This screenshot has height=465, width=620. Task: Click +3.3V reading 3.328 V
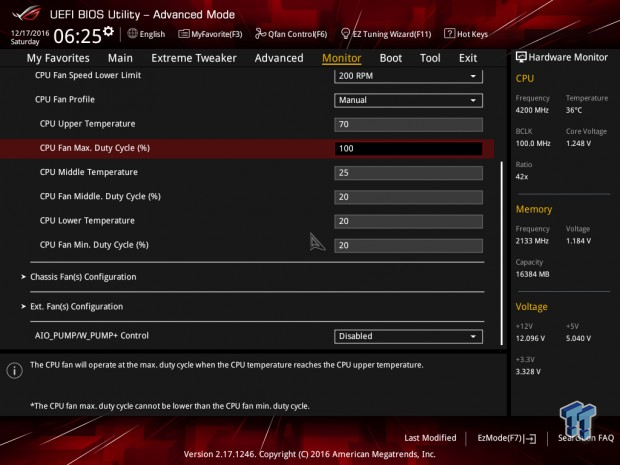click(x=528, y=372)
